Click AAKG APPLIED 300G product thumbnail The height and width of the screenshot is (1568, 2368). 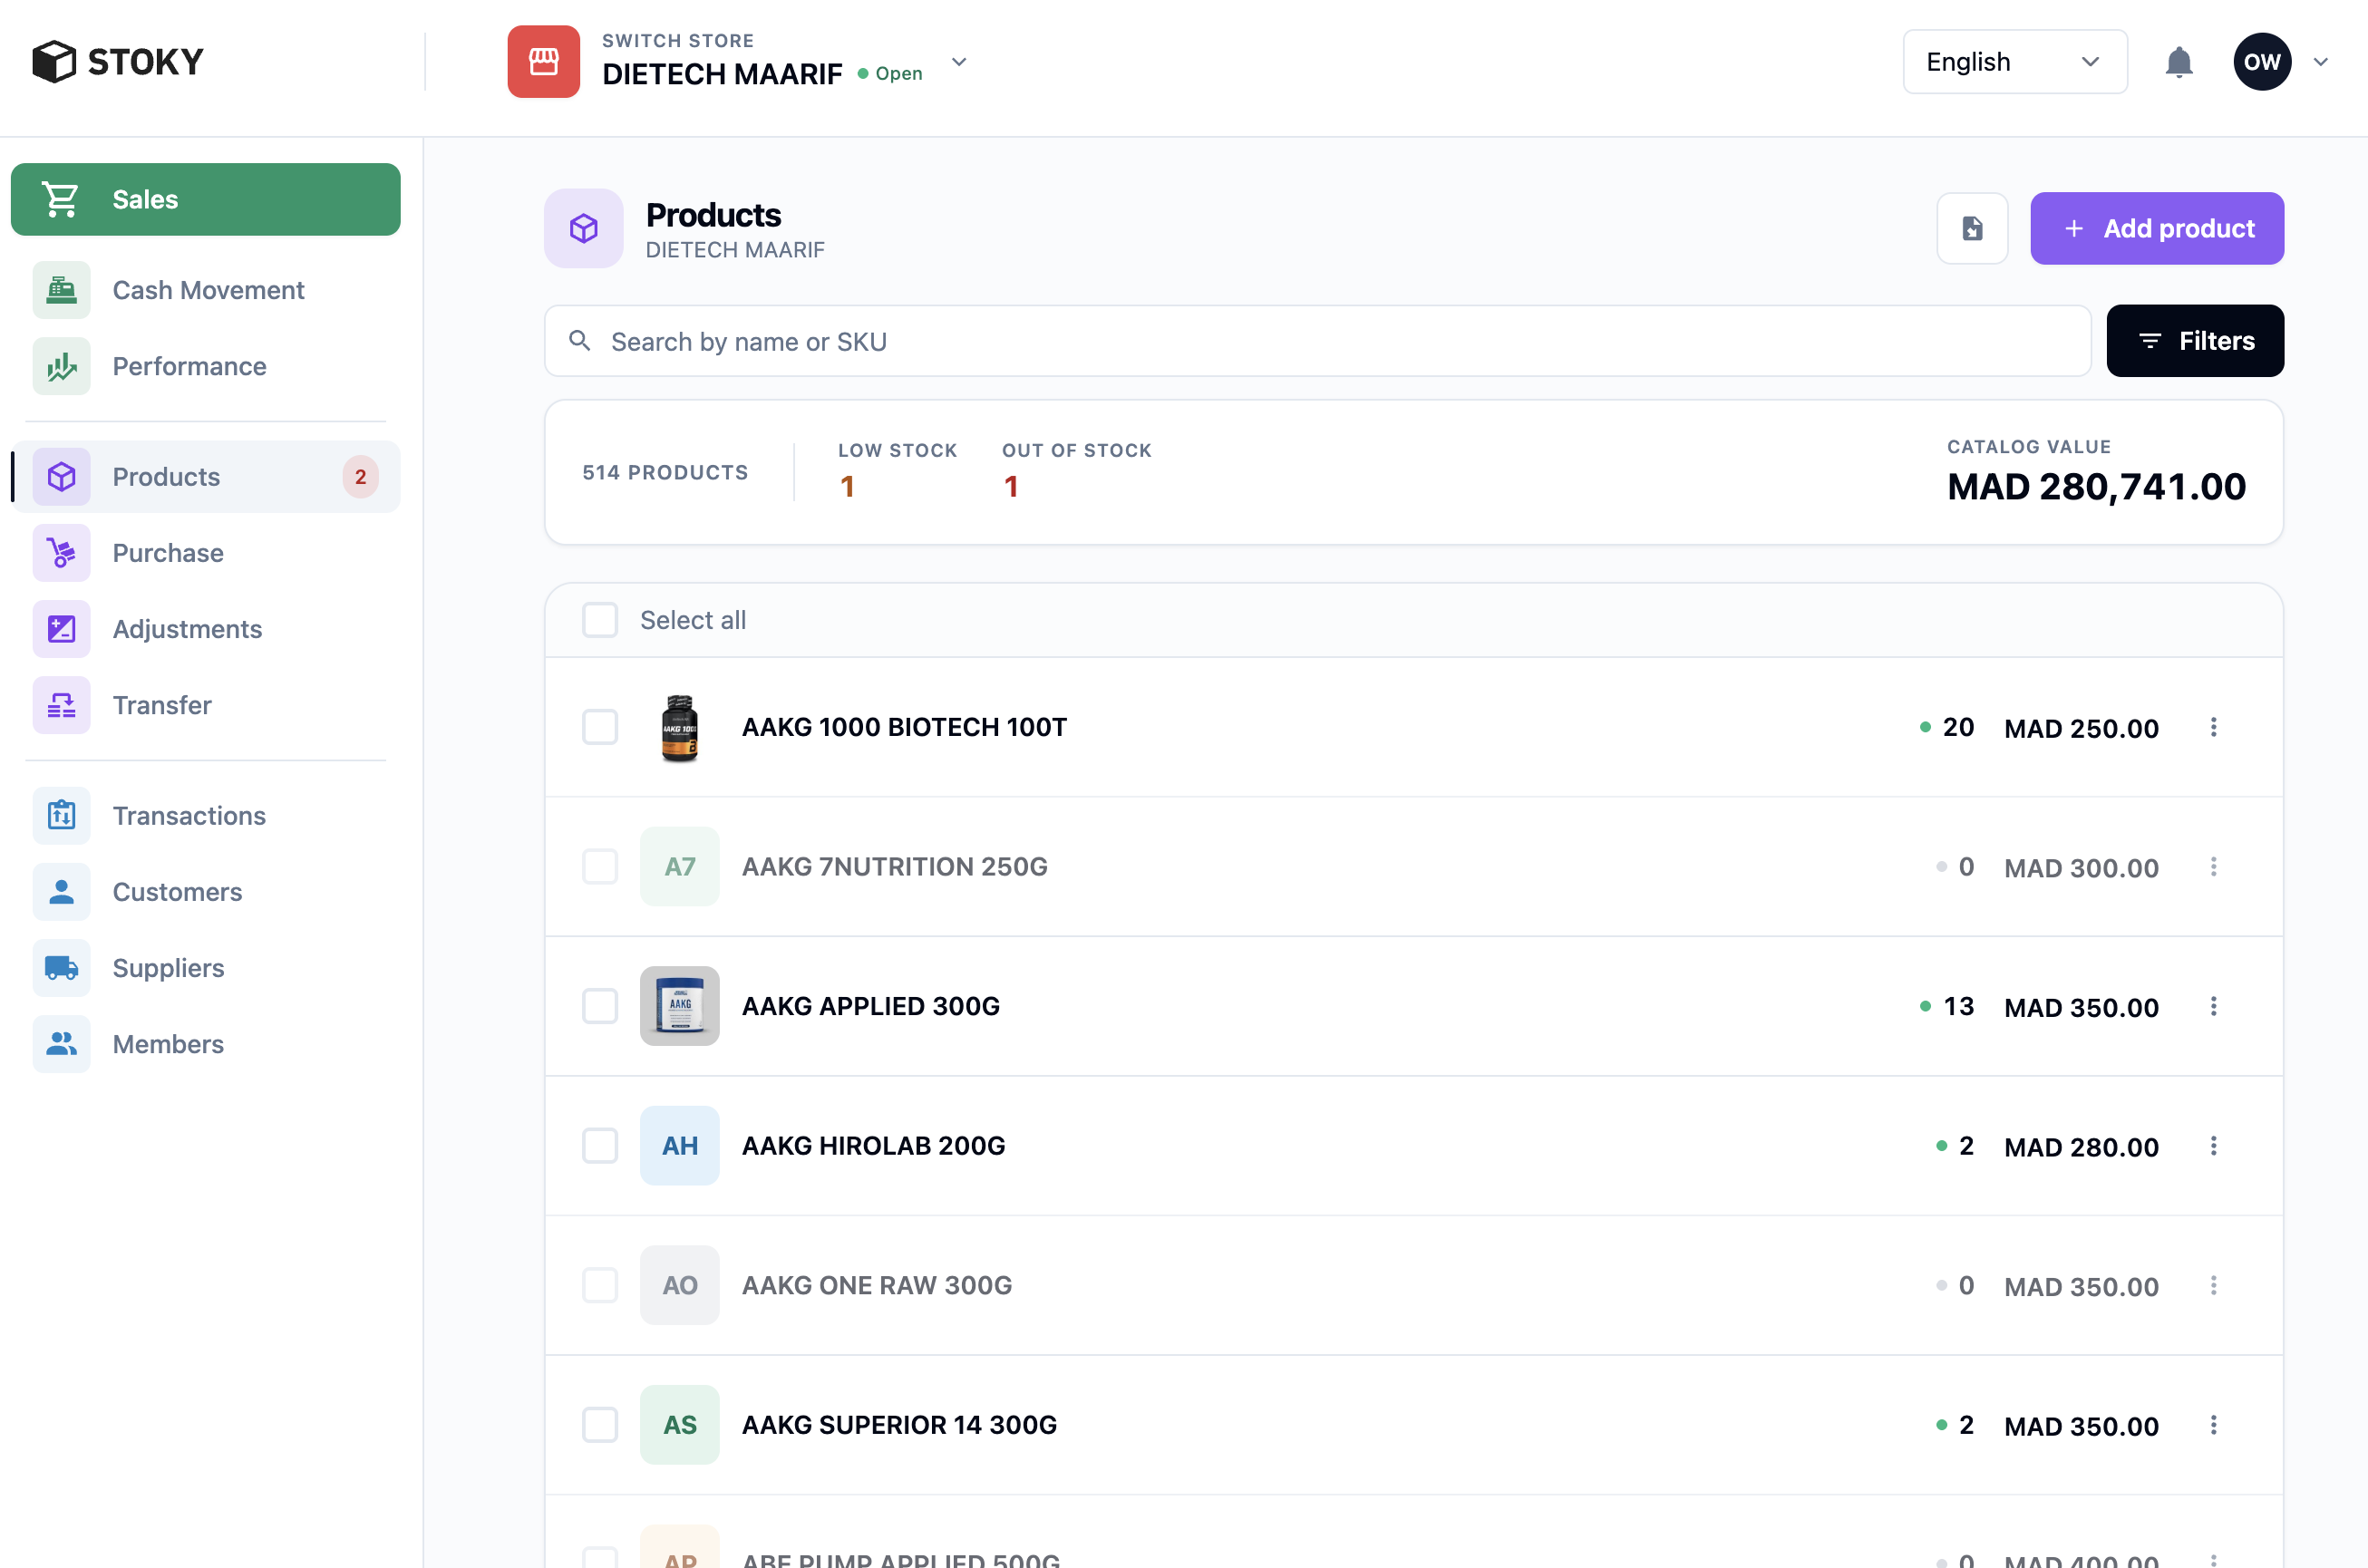pyautogui.click(x=680, y=1006)
